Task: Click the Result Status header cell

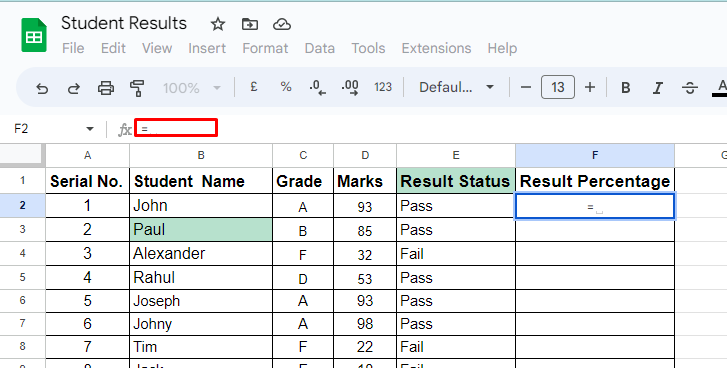Action: [x=456, y=181]
